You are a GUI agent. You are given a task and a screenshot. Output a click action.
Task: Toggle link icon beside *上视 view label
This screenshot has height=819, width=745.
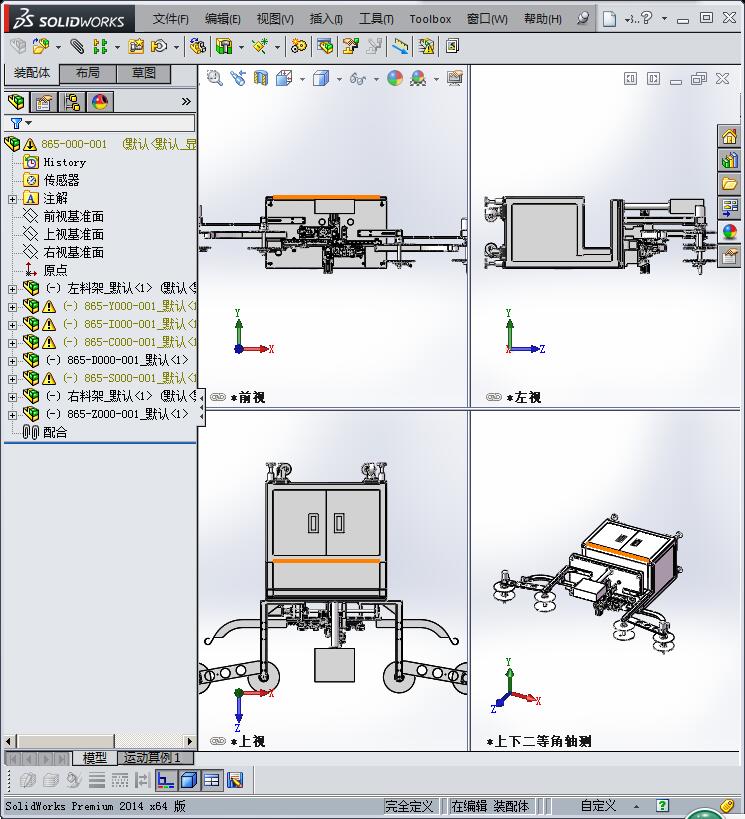click(217, 741)
